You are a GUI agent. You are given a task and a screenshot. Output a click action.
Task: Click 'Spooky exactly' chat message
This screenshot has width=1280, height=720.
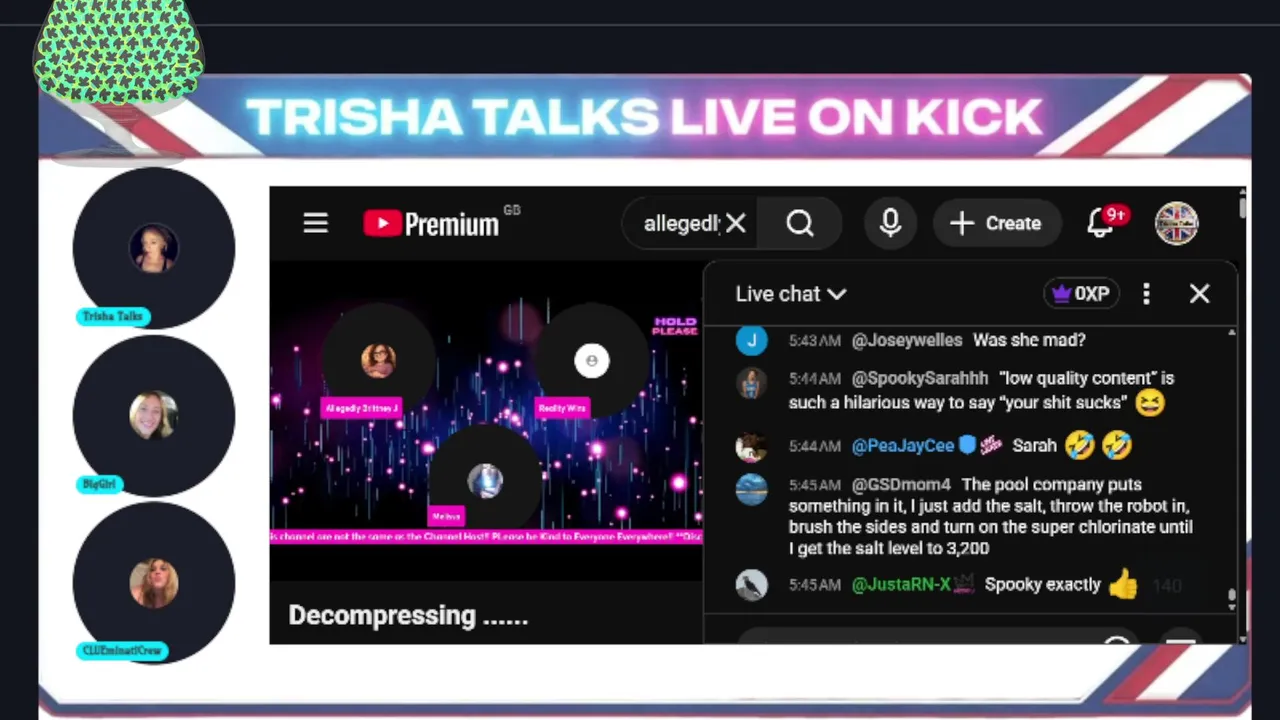click(x=1042, y=584)
